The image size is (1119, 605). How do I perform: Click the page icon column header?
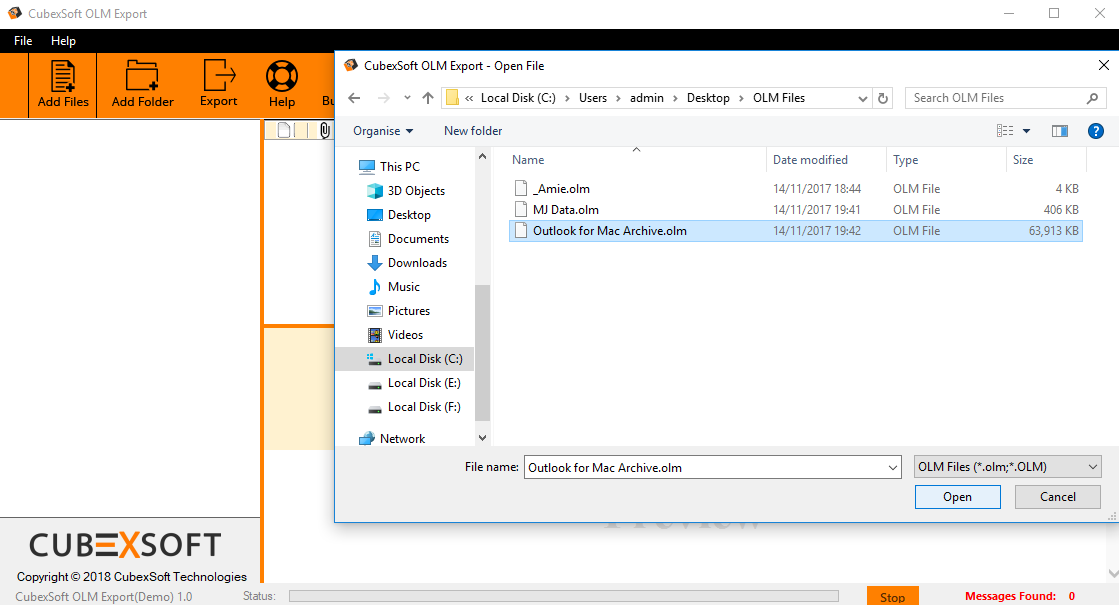[284, 131]
